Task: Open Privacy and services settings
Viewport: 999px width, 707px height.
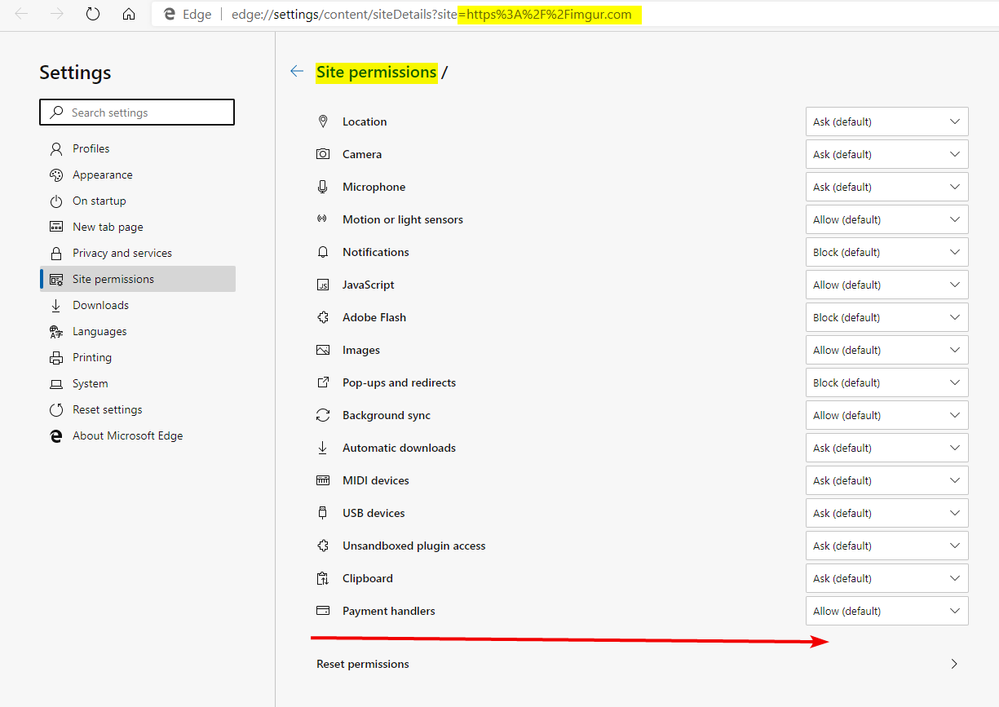Action: coord(138,253)
